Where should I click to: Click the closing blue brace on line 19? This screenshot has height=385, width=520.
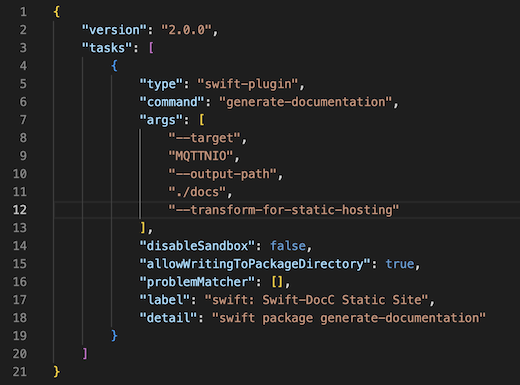pyautogui.click(x=114, y=336)
